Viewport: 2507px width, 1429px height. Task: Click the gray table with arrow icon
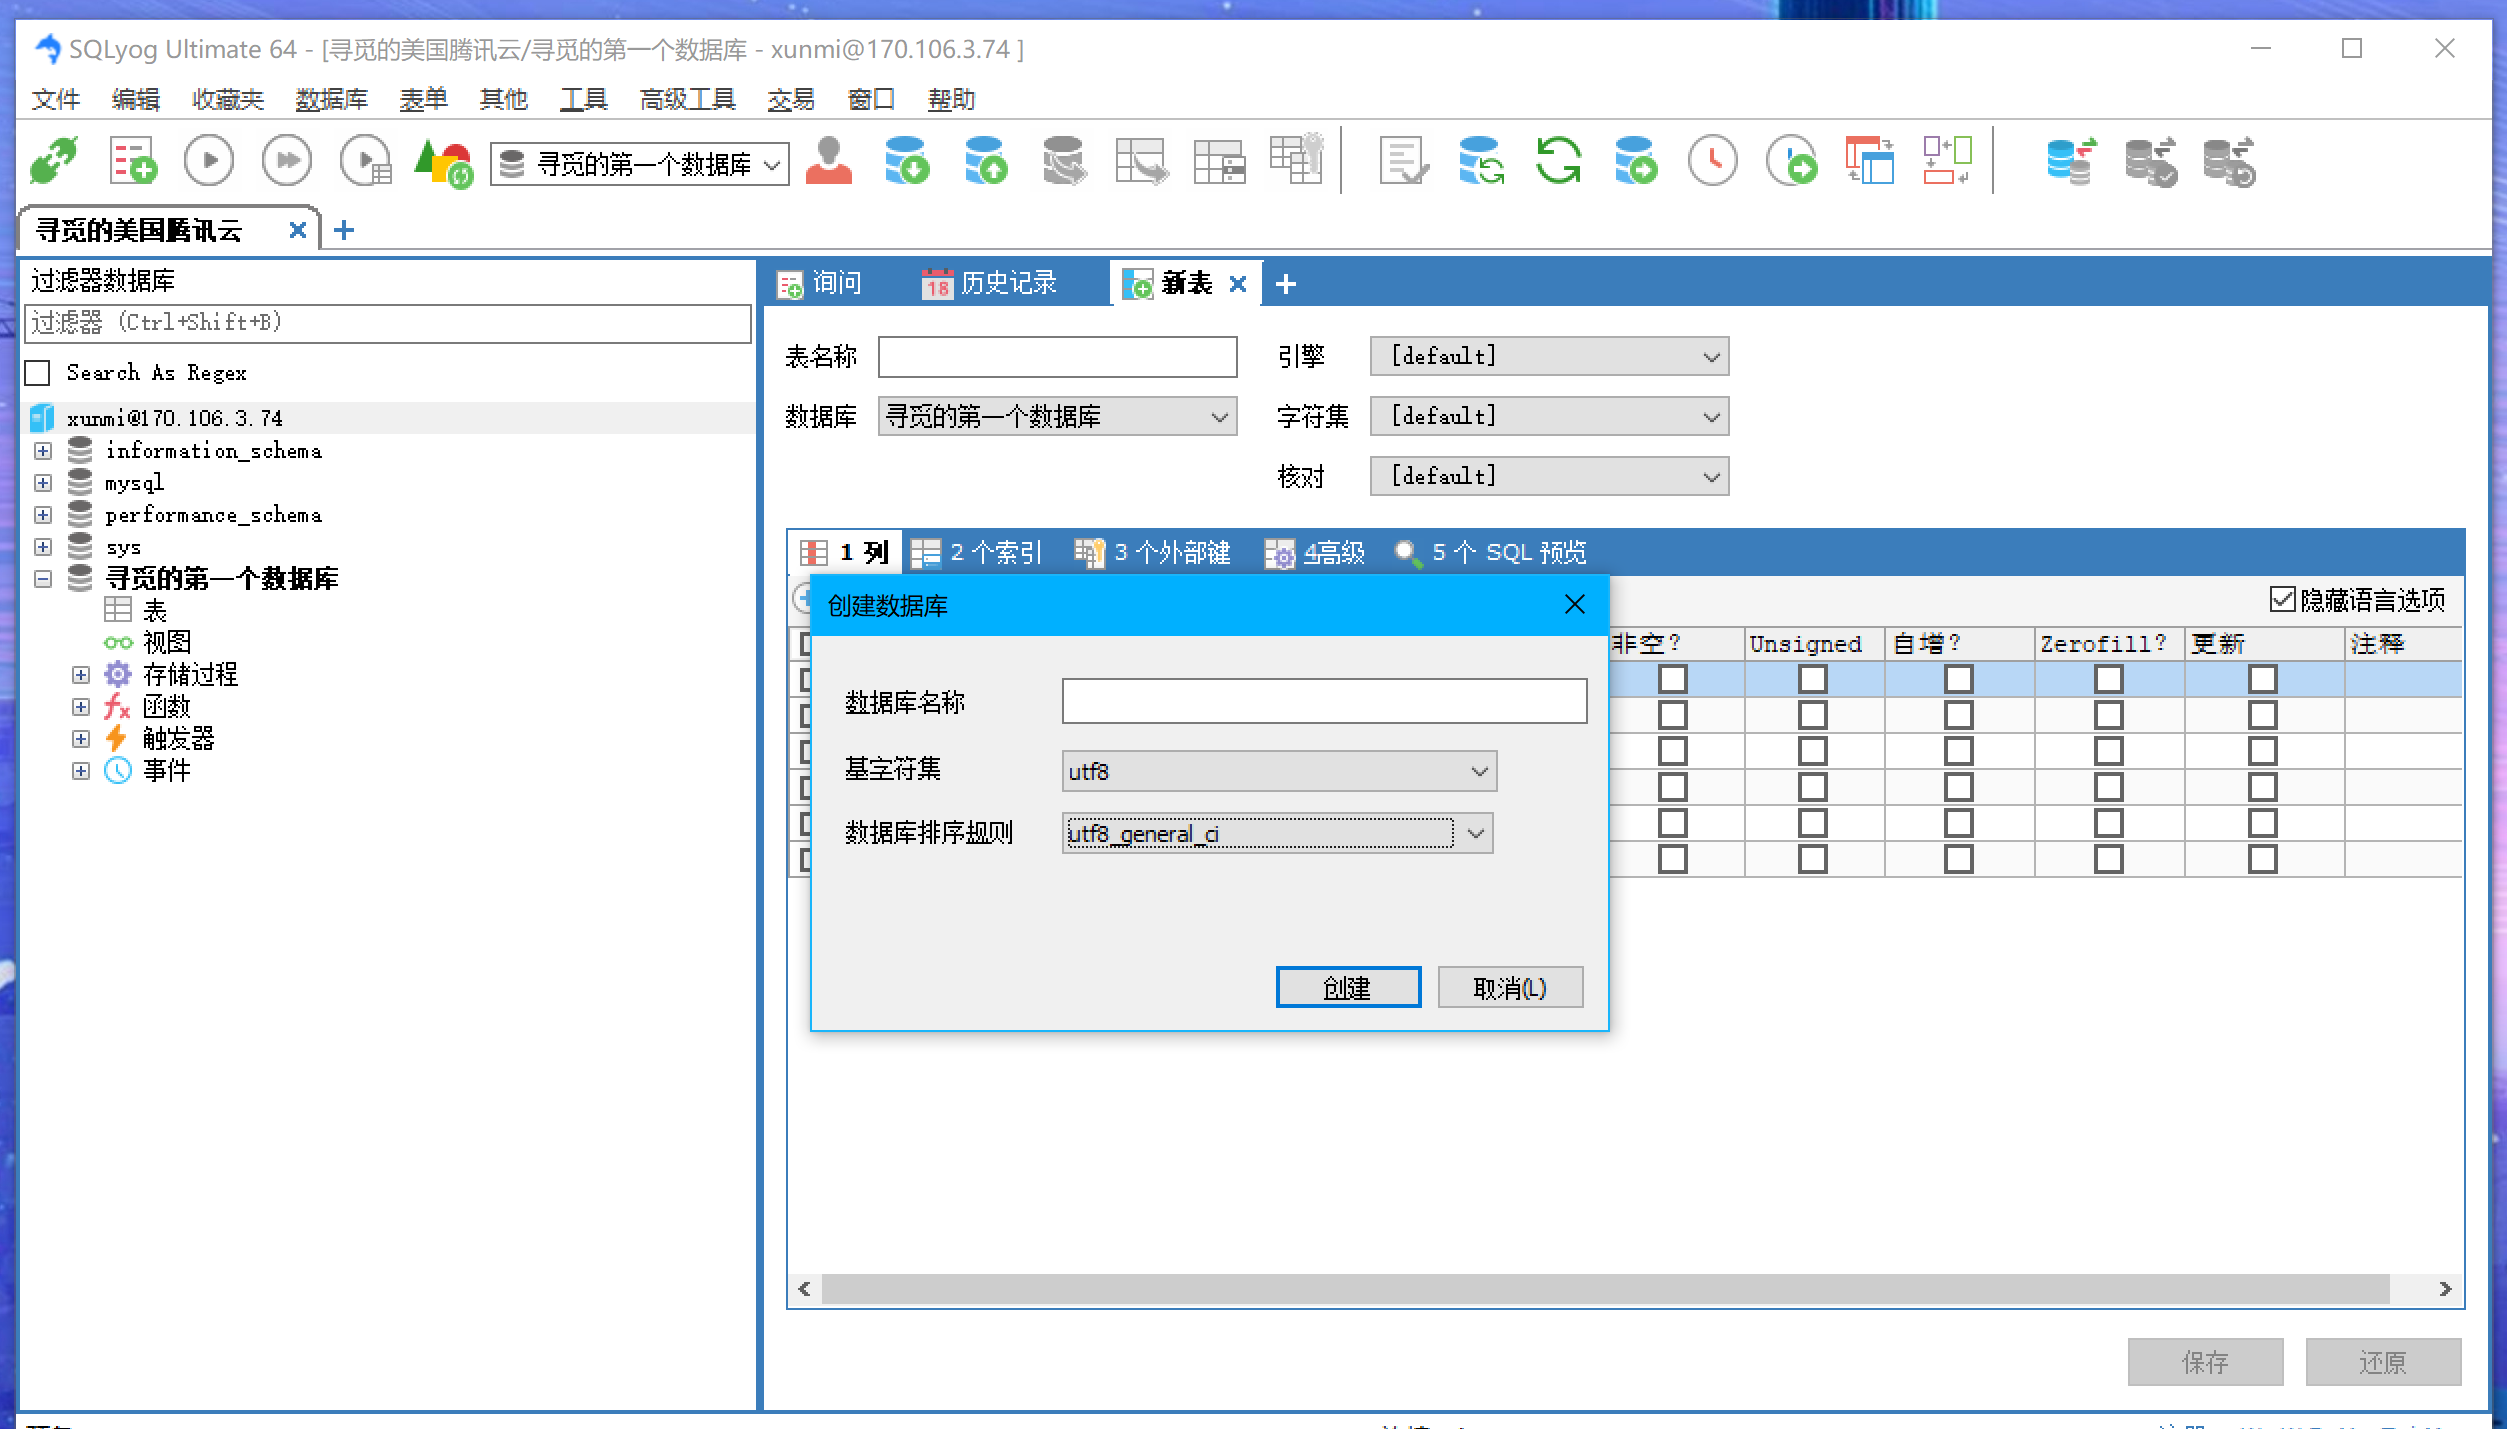pyautogui.click(x=1141, y=161)
